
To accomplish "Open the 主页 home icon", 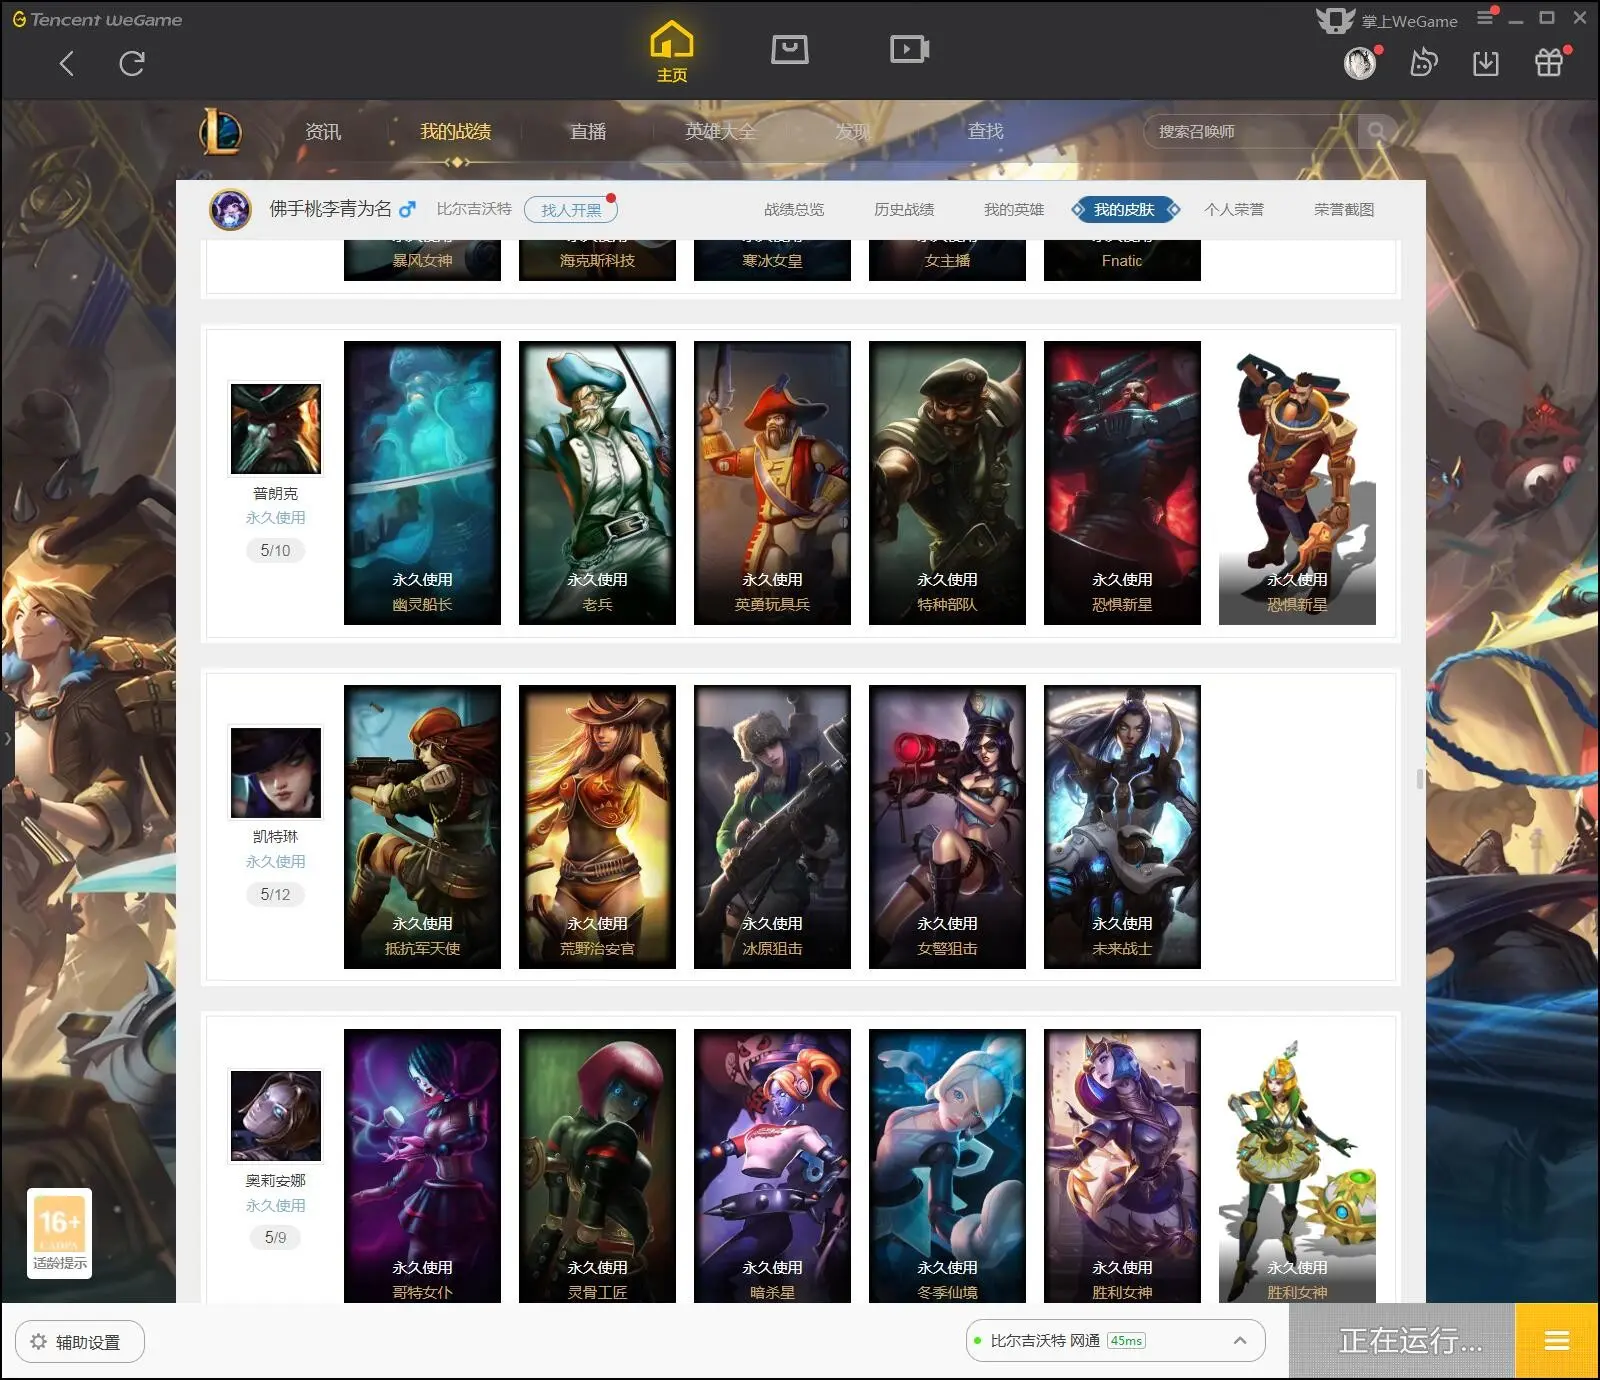I will coord(671,52).
